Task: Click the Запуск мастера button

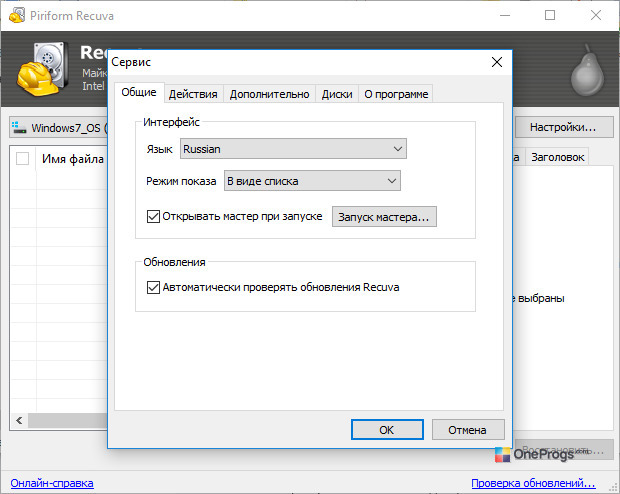Action: pyautogui.click(x=384, y=217)
